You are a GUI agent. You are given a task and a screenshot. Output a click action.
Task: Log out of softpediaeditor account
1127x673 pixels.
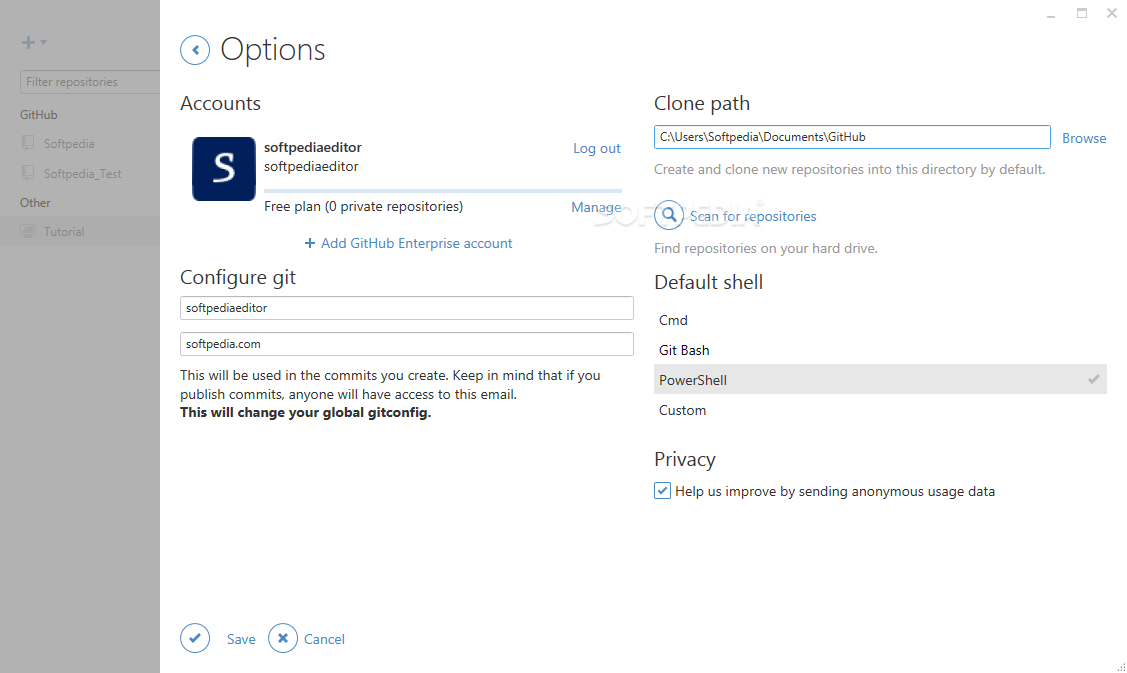tap(597, 148)
